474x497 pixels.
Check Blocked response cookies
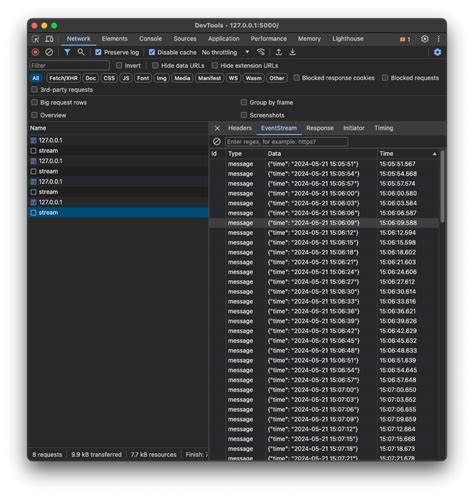(296, 78)
